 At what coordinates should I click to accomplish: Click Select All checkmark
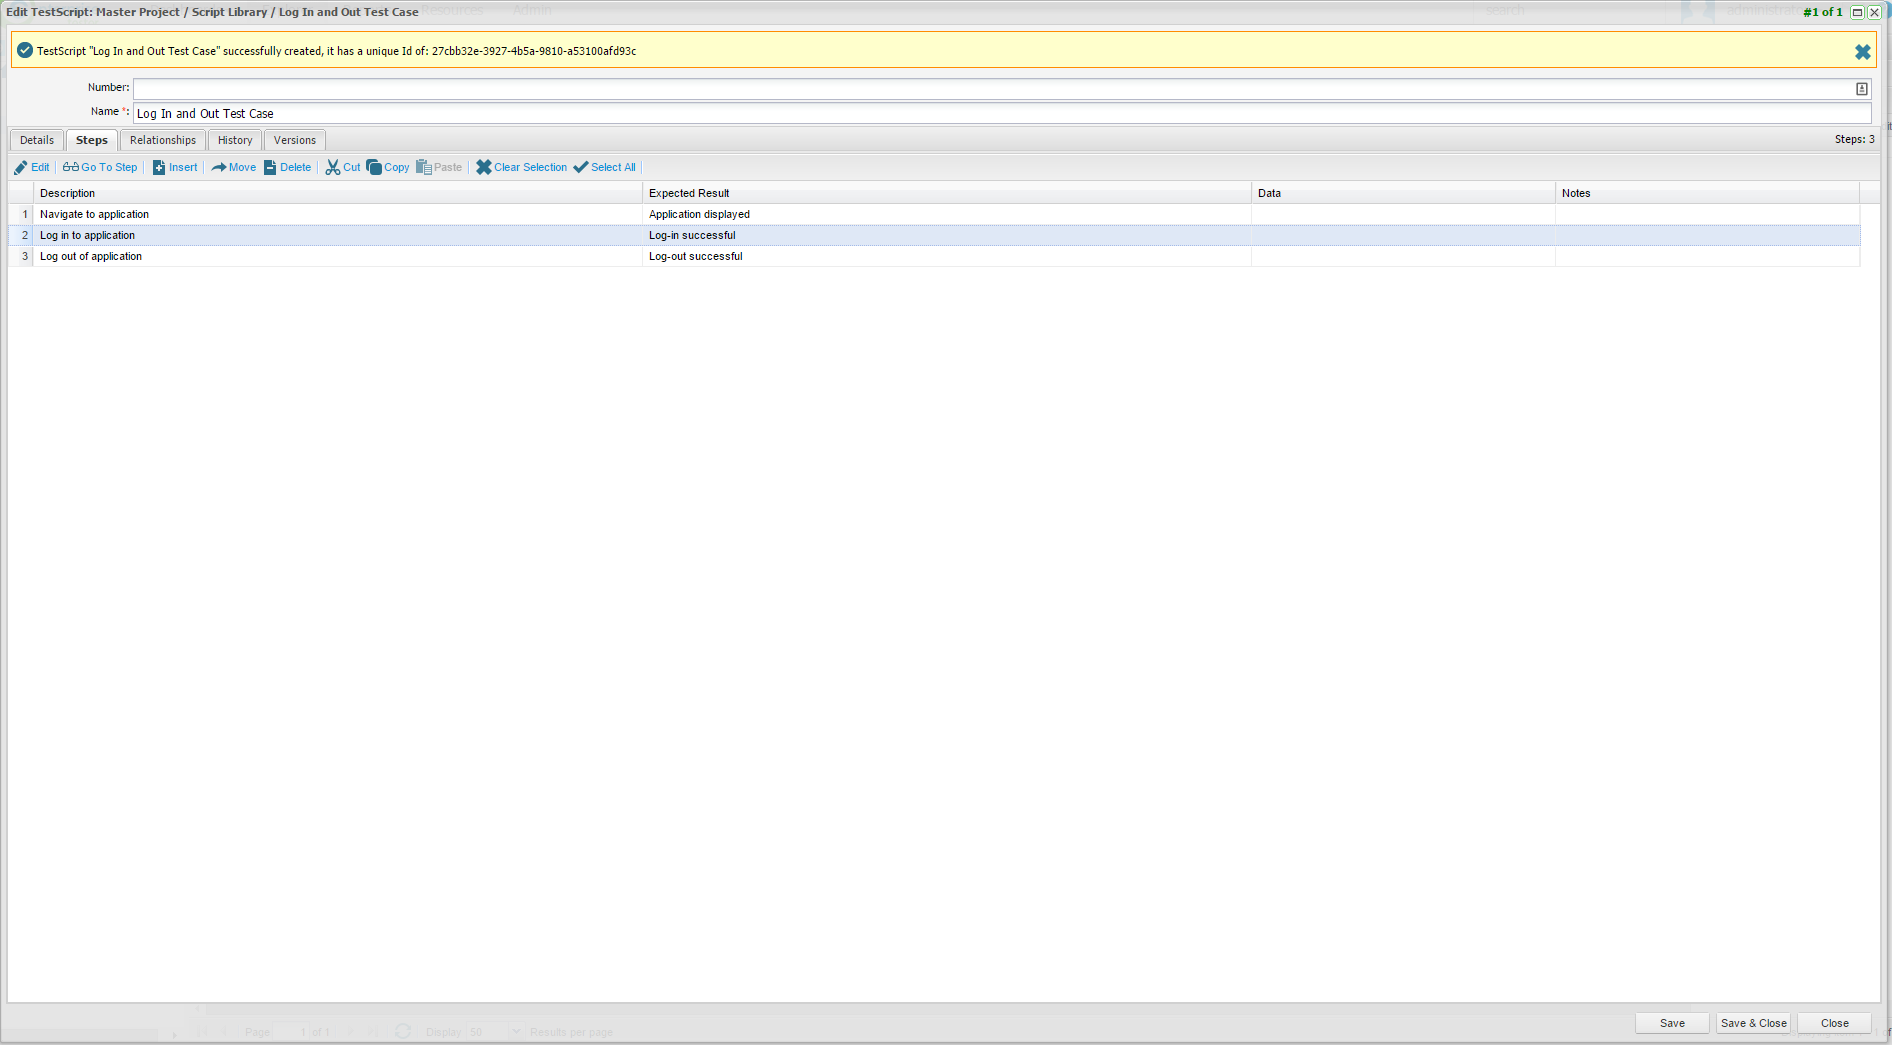pyautogui.click(x=581, y=168)
